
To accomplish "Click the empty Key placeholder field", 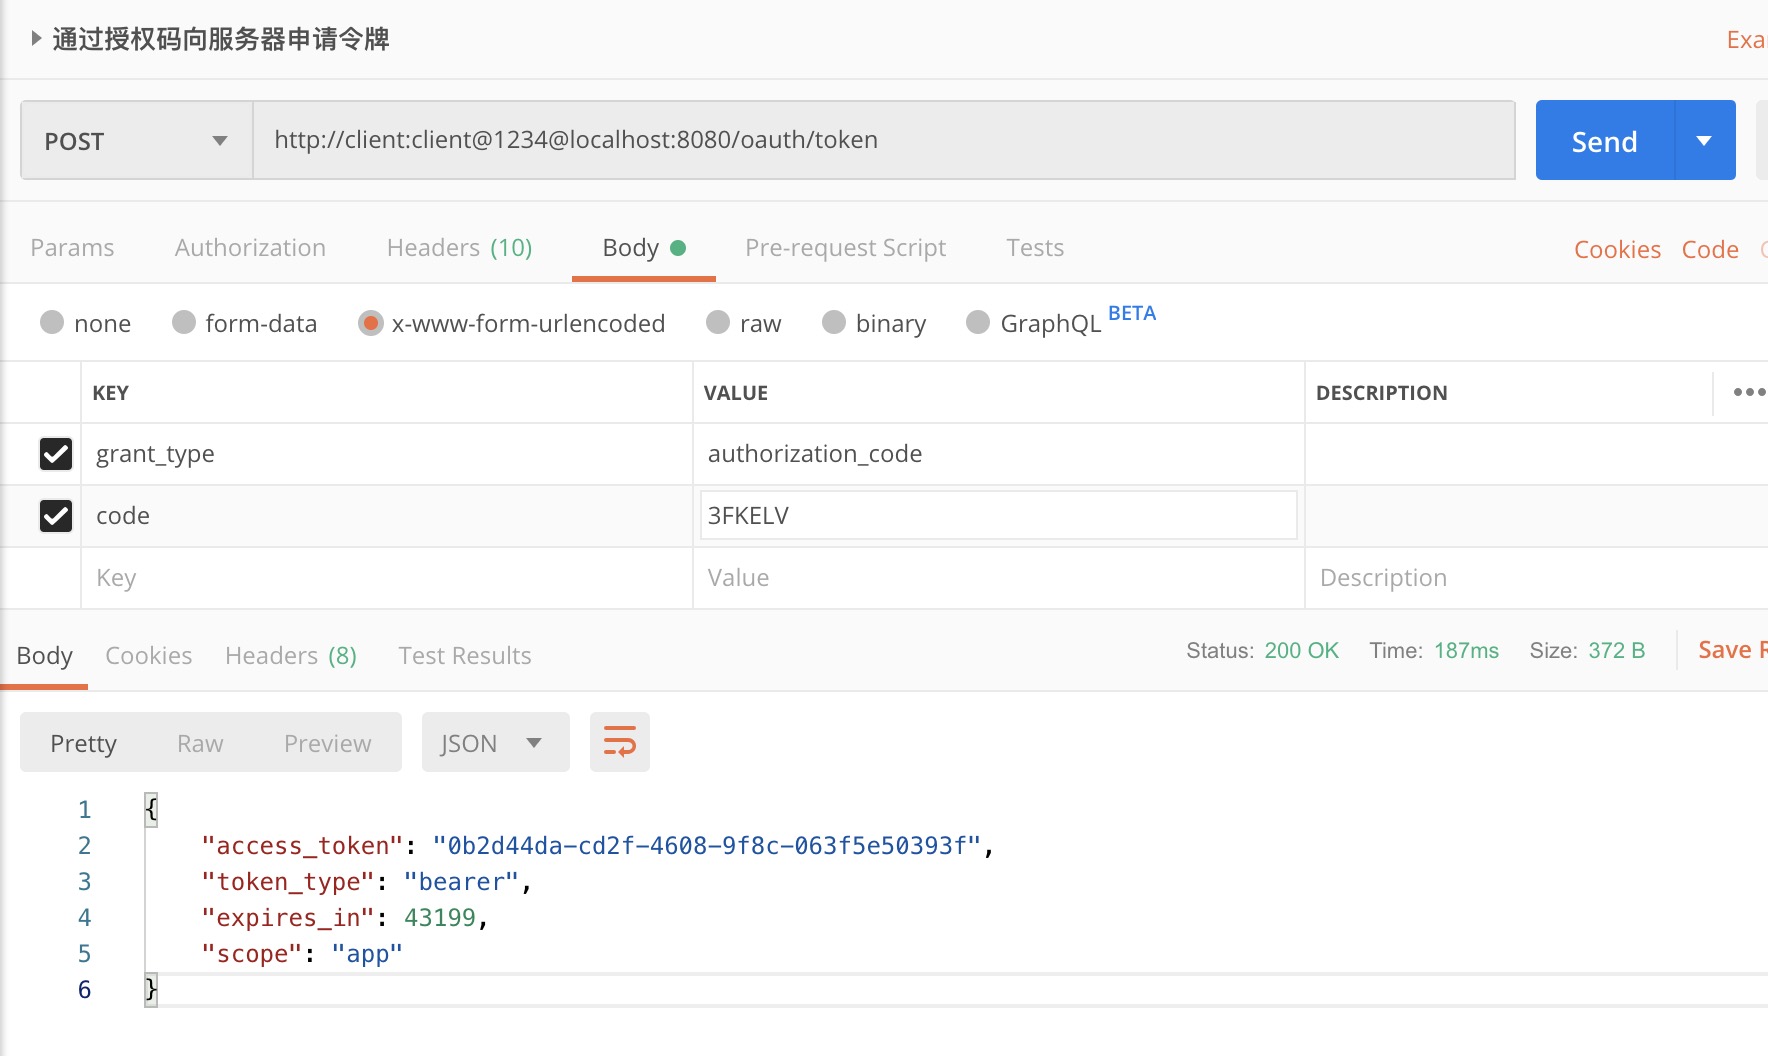I will [x=387, y=578].
